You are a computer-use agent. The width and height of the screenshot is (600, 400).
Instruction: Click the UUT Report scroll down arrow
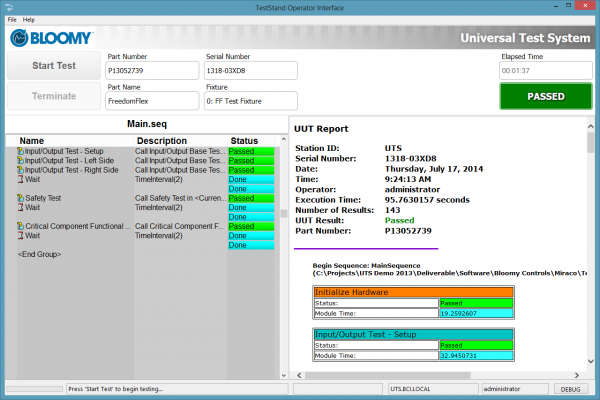tap(590, 361)
